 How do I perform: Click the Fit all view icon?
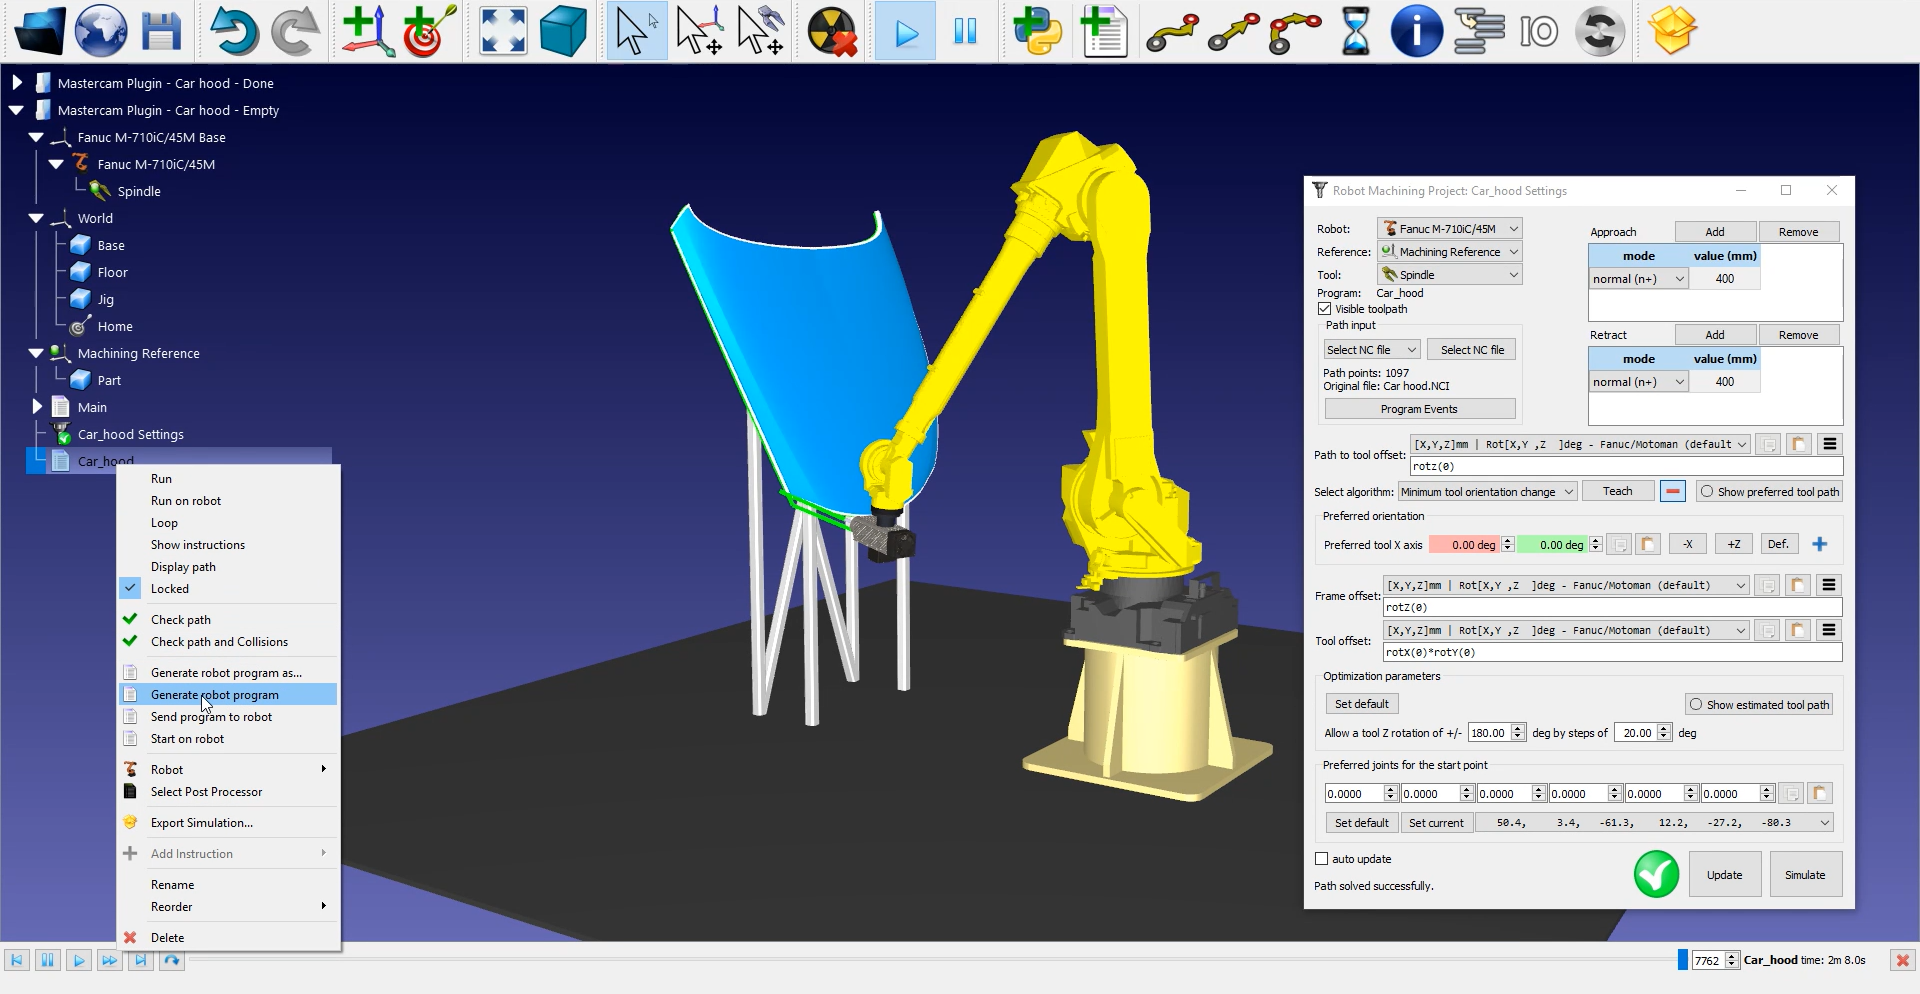tap(502, 32)
